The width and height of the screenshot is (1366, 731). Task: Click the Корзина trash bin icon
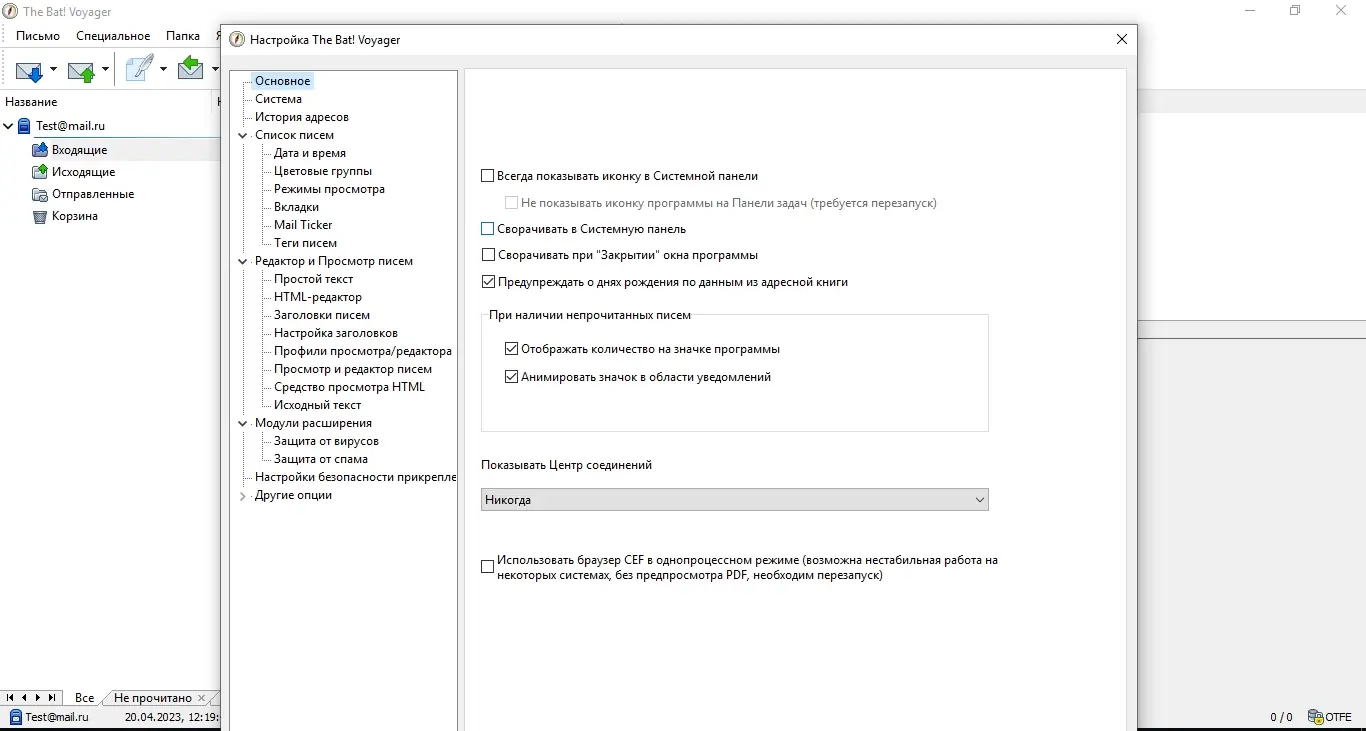coord(40,216)
